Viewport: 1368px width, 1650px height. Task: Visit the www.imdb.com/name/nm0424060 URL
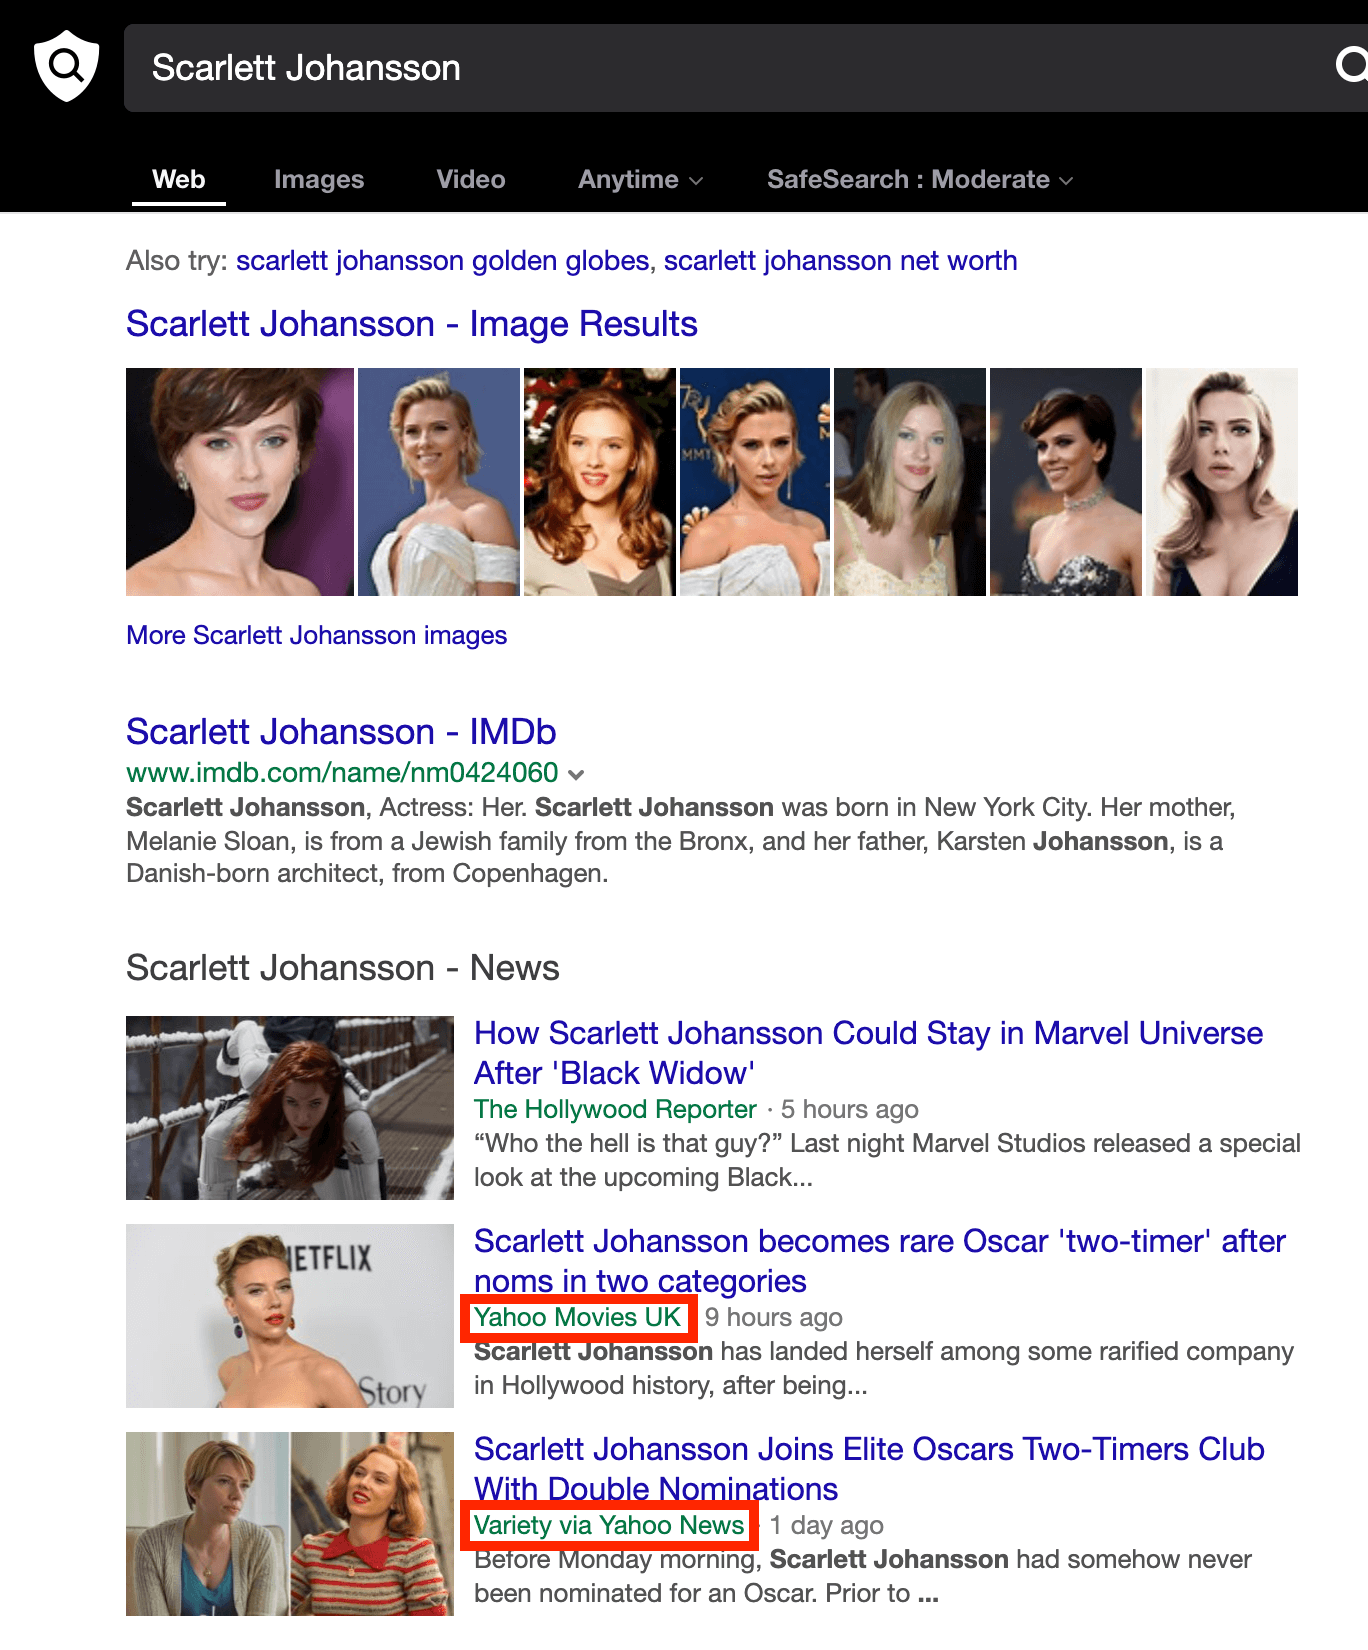tap(342, 773)
